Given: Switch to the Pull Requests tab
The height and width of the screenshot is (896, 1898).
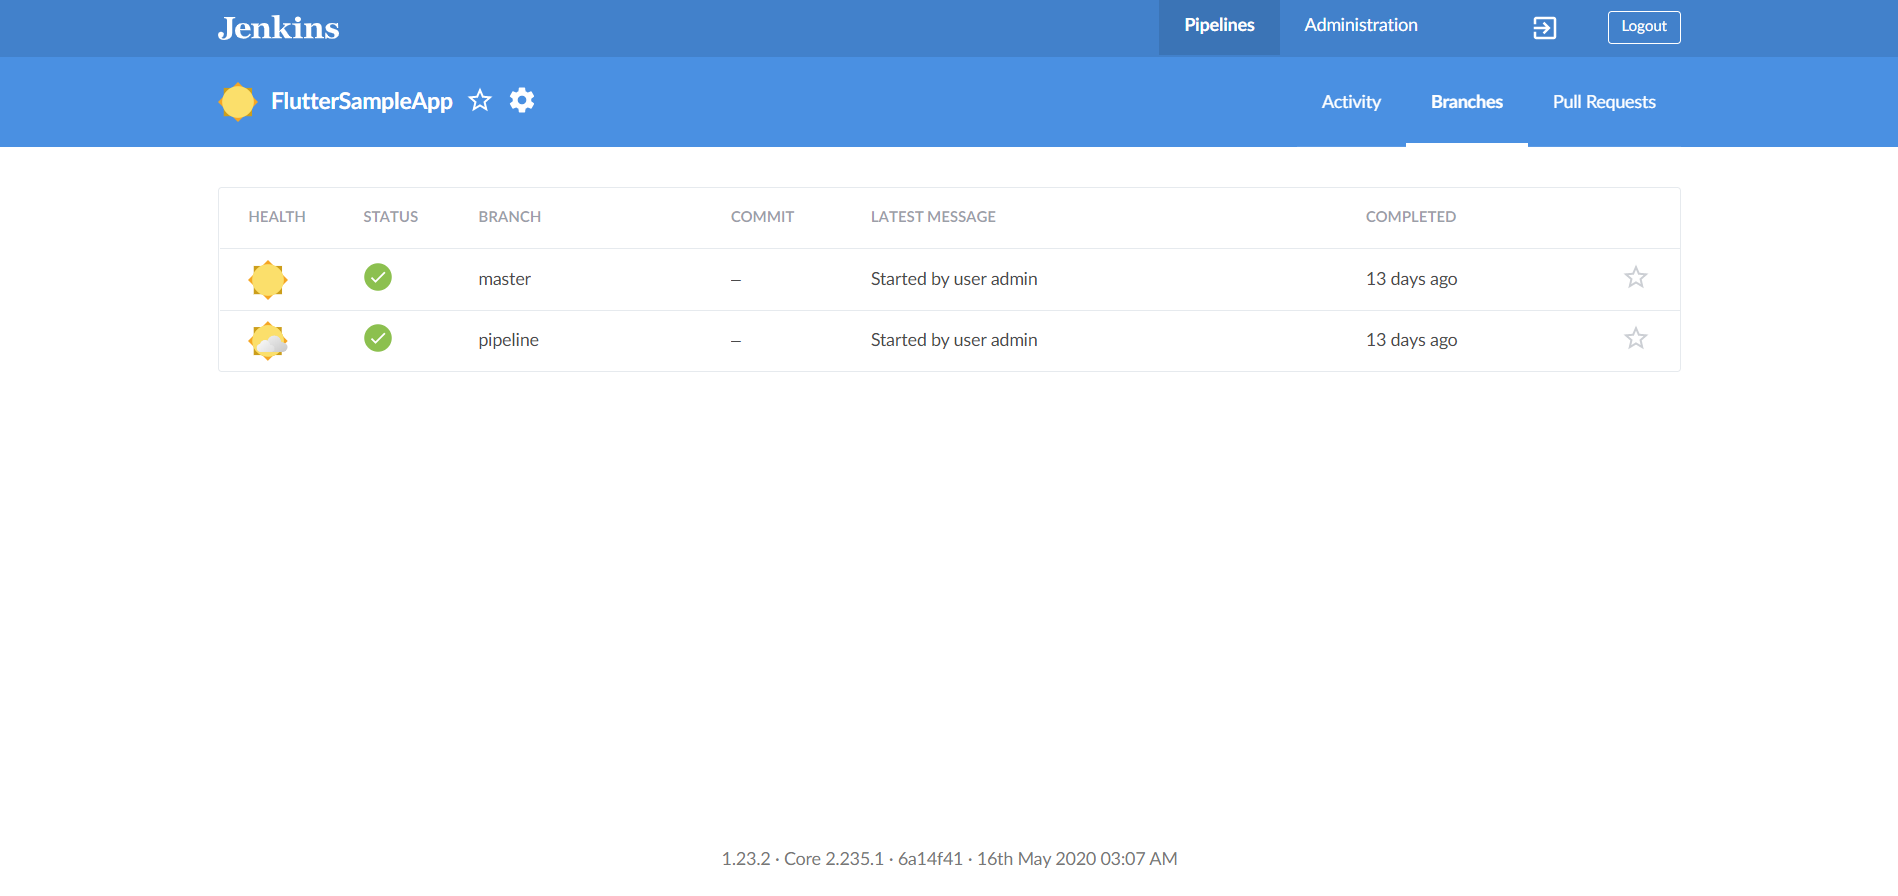Looking at the screenshot, I should (1604, 102).
